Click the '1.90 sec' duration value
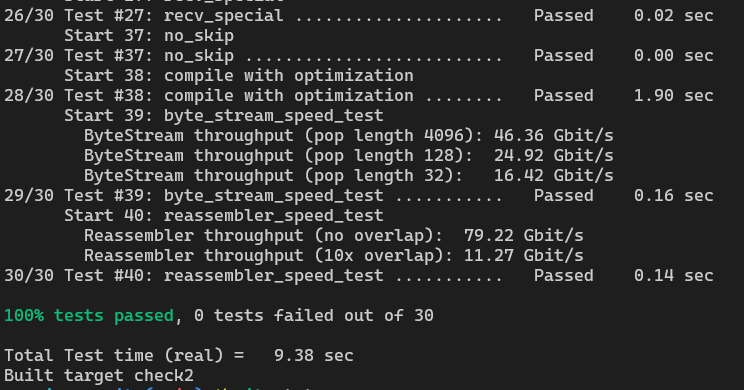 674,96
